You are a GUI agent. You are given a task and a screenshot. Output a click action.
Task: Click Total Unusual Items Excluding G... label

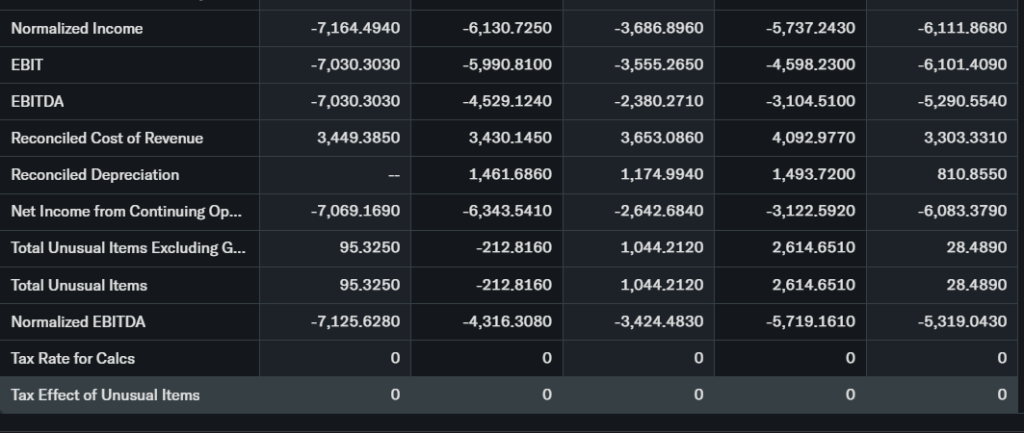[127, 248]
